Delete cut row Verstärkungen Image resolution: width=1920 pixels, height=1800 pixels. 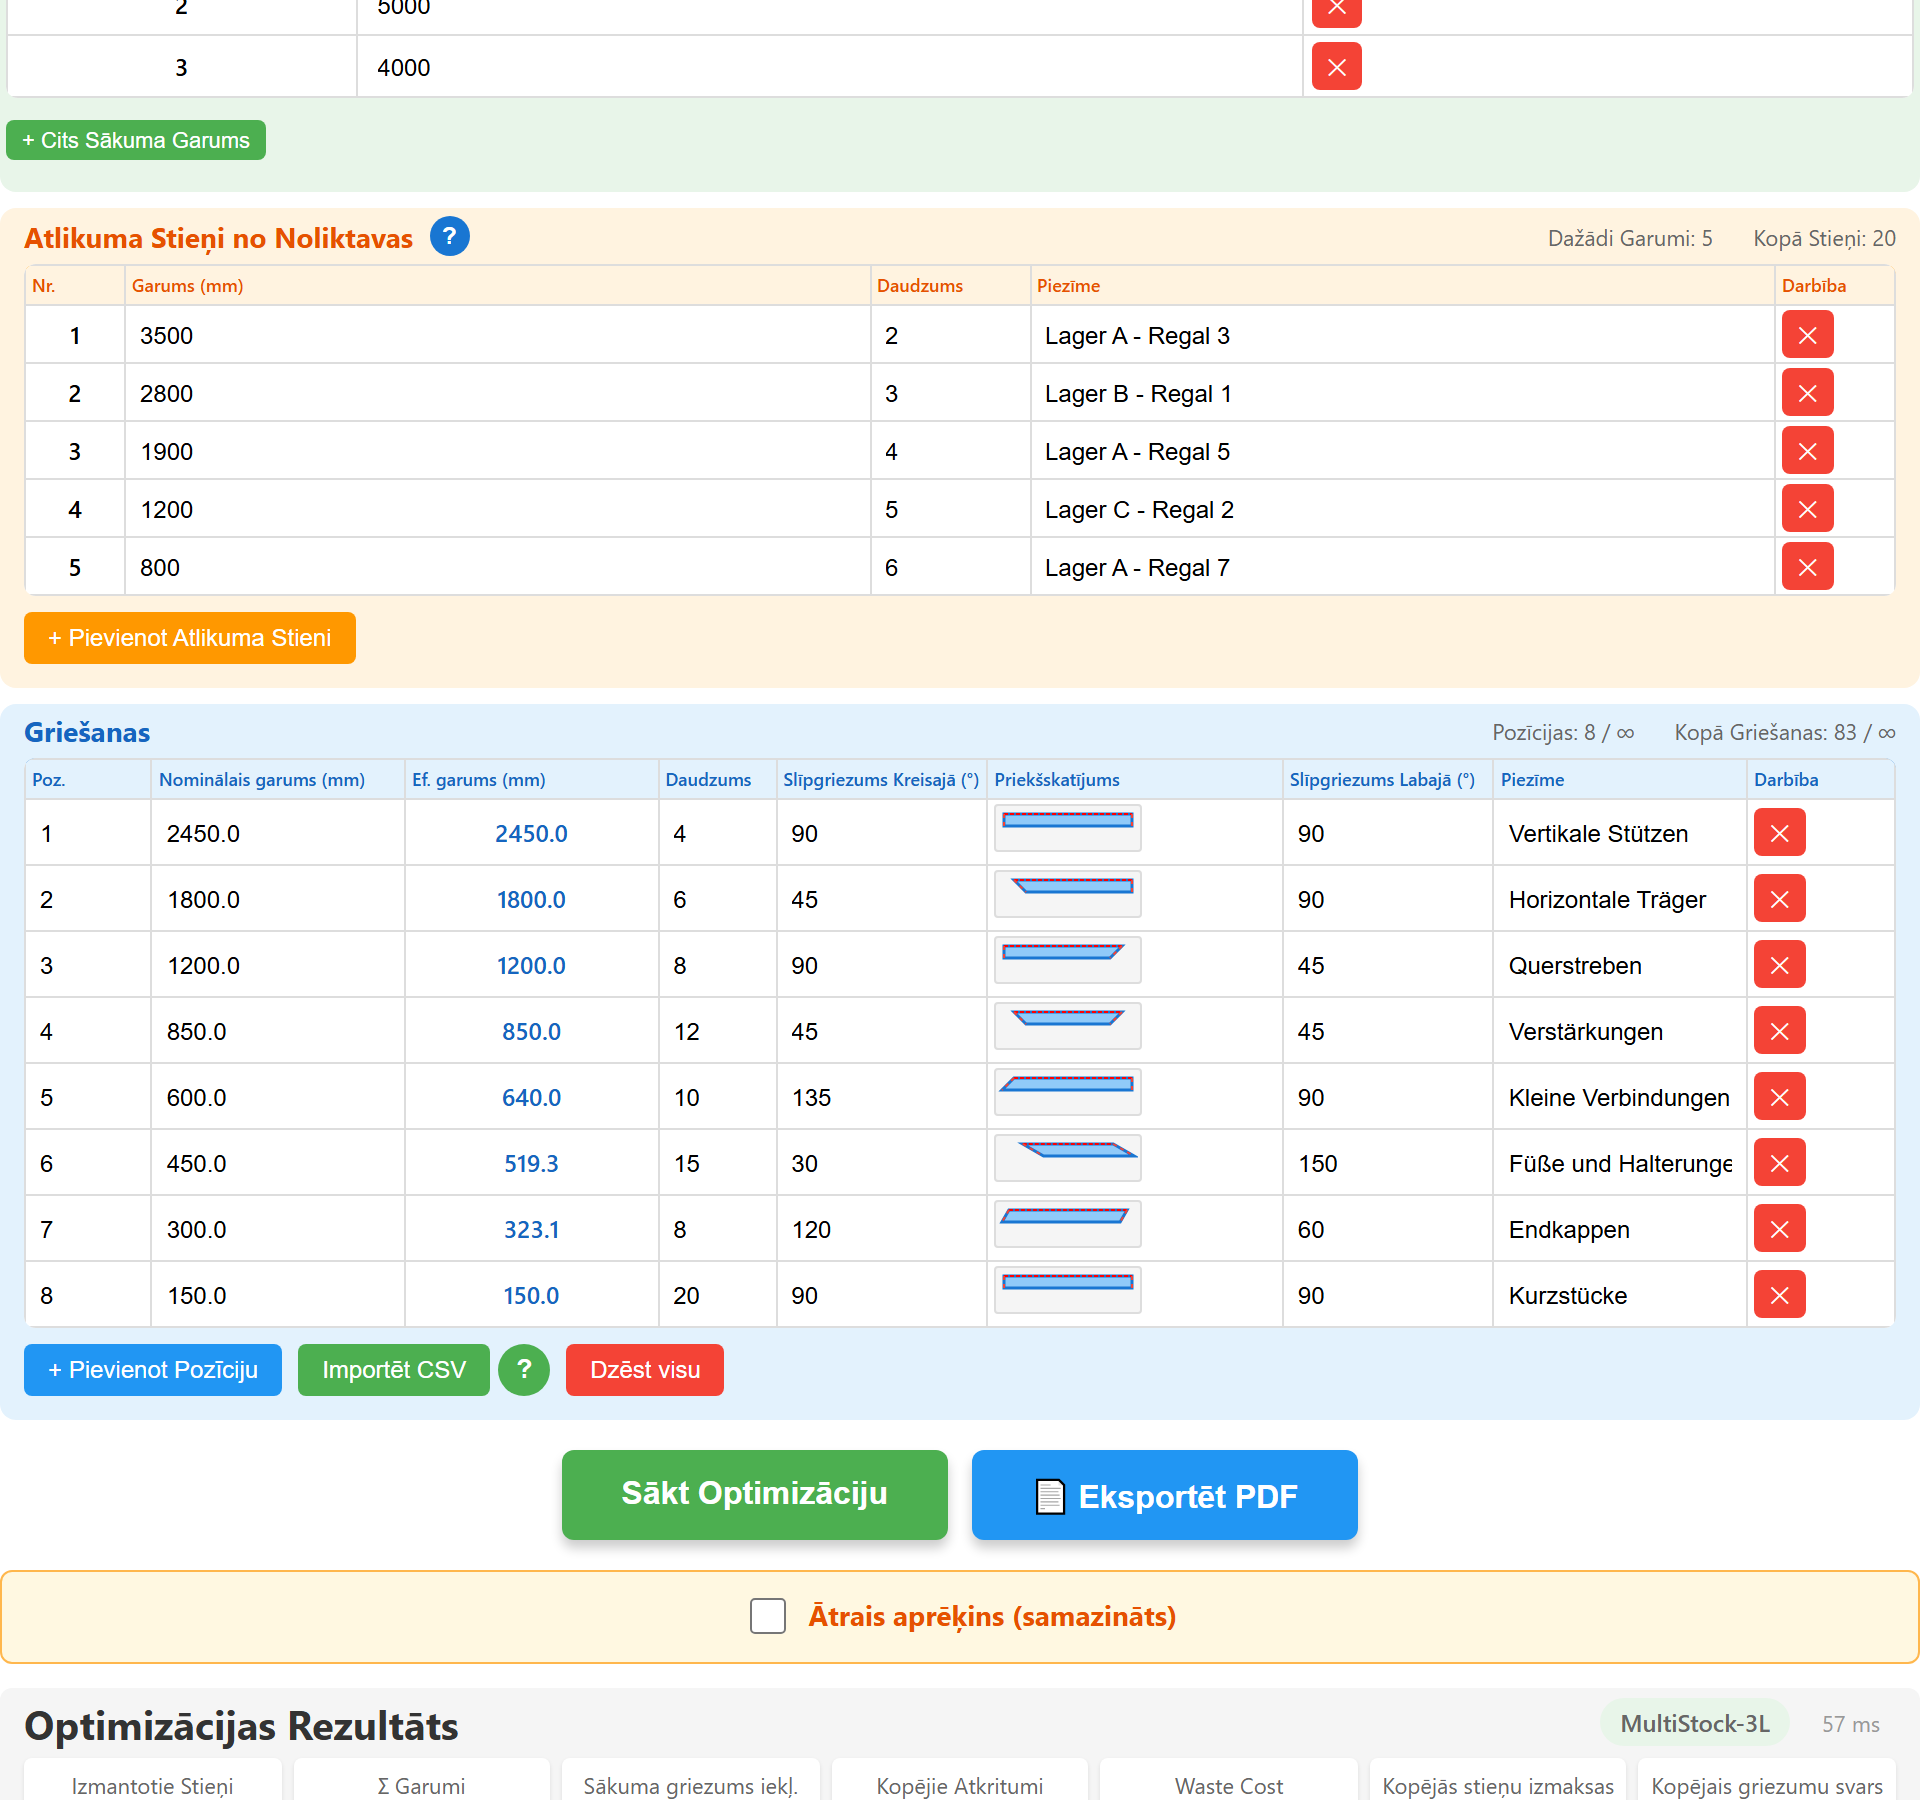1779,1031
